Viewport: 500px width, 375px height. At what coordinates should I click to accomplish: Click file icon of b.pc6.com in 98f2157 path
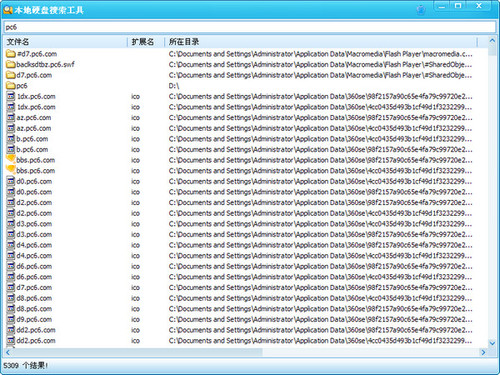point(11,150)
